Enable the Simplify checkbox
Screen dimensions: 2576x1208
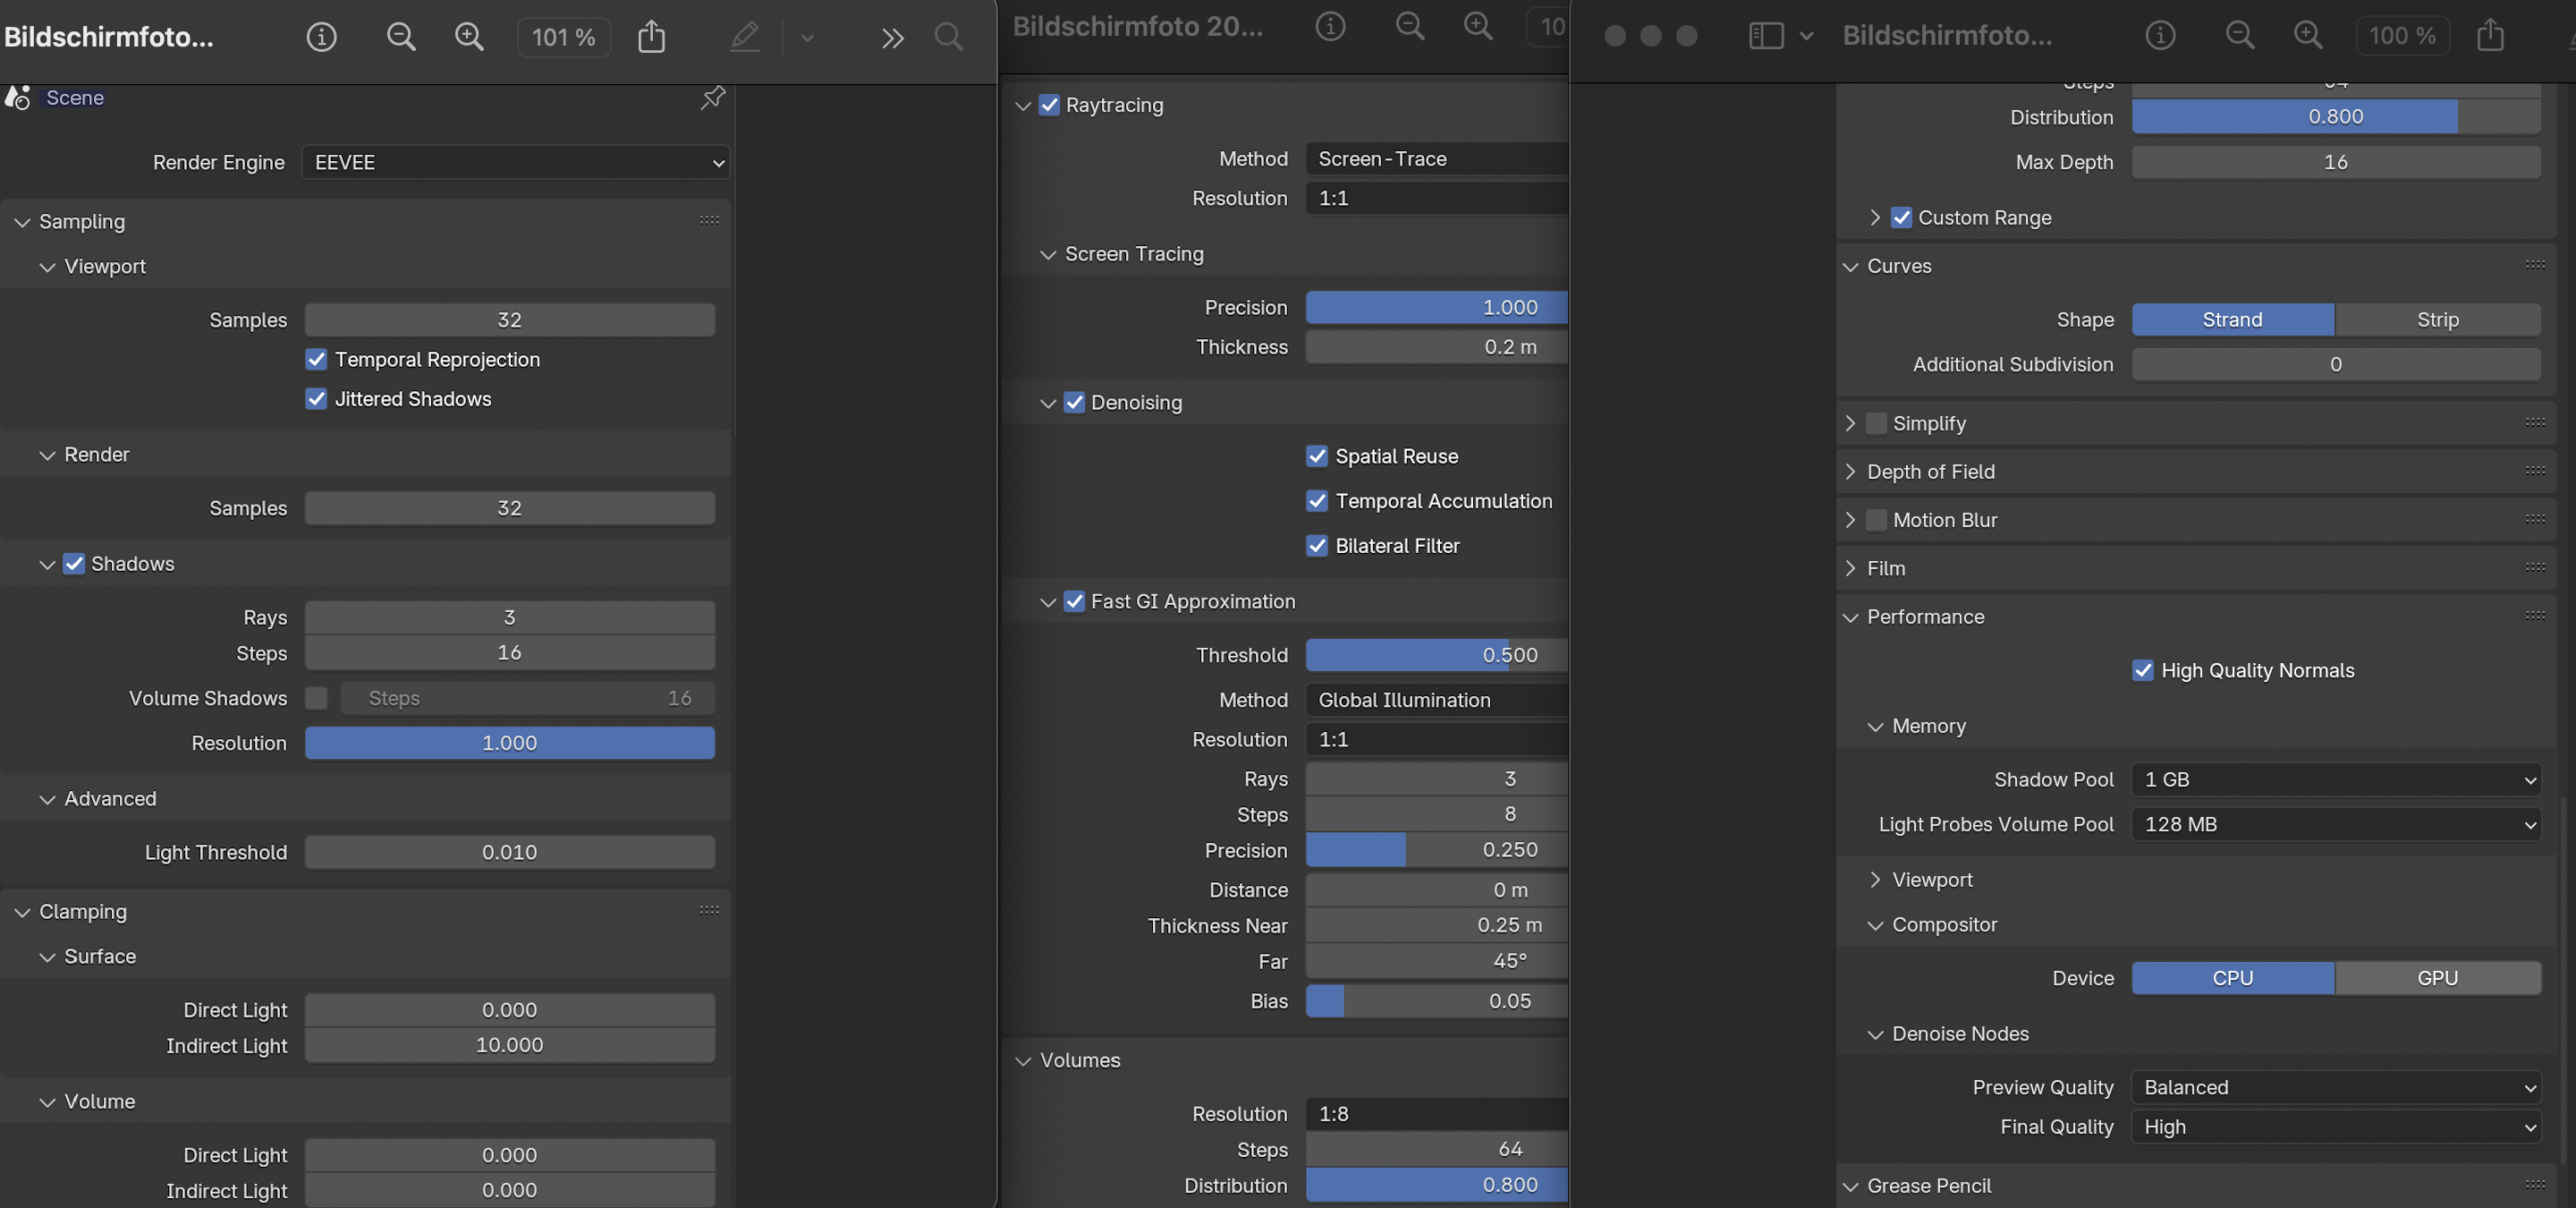[1876, 423]
